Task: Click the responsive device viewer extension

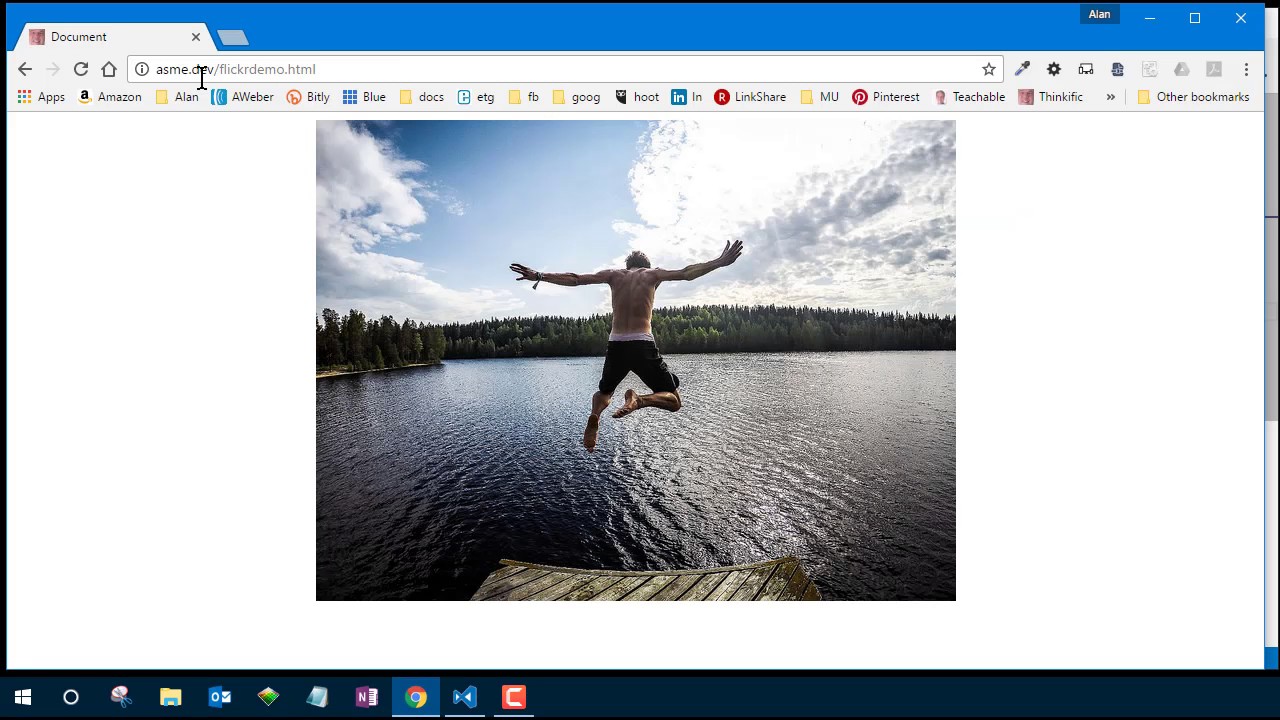Action: coord(1086,69)
